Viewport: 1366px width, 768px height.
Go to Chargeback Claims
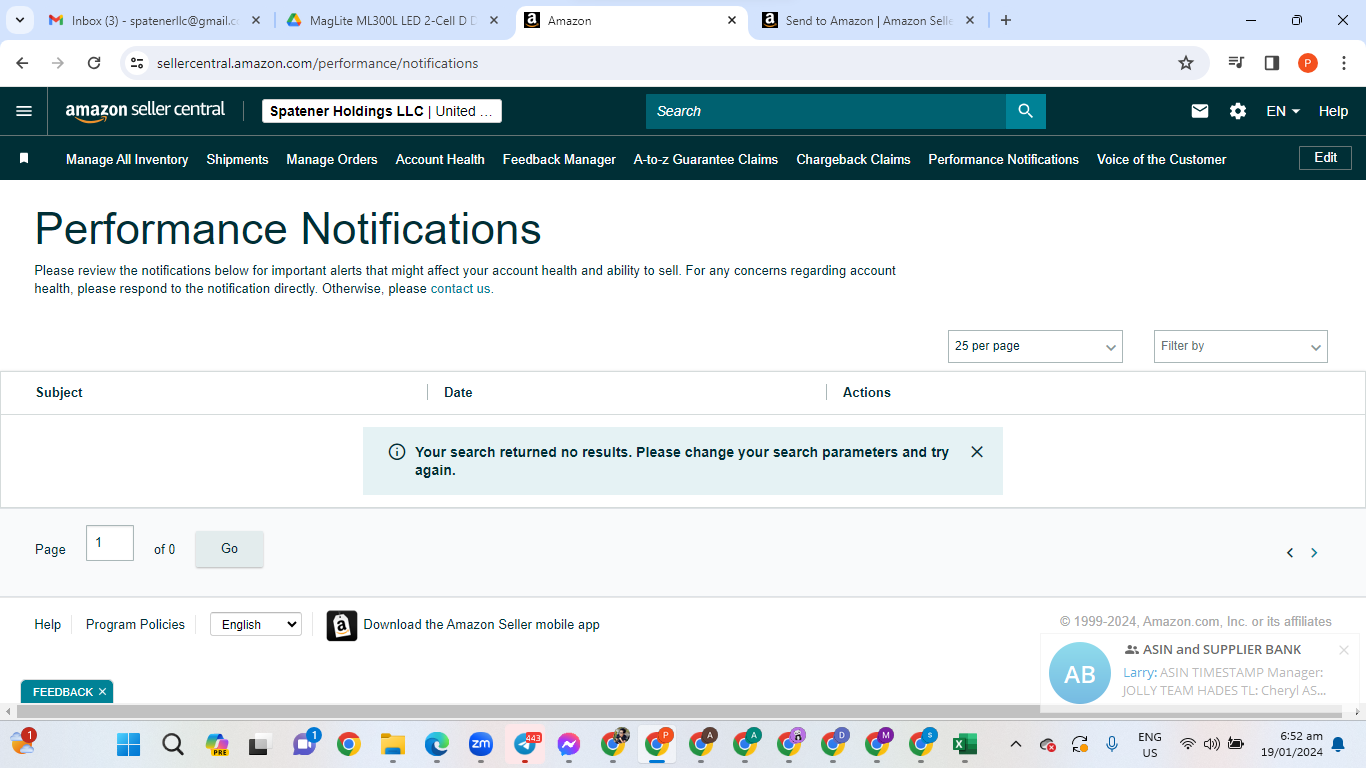pyautogui.click(x=853, y=159)
